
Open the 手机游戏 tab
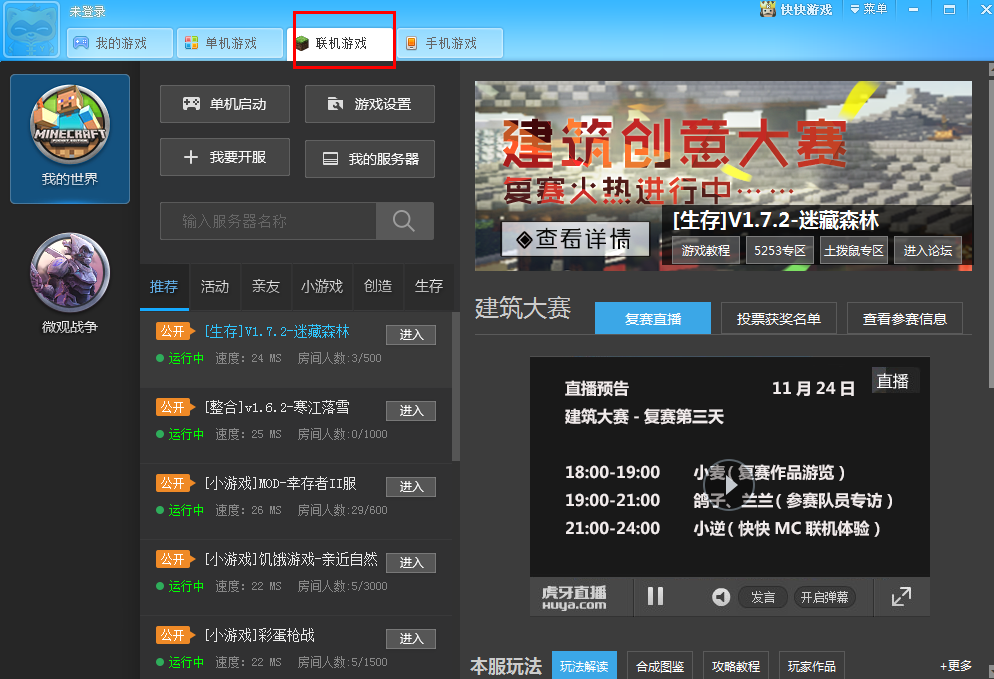click(x=450, y=43)
